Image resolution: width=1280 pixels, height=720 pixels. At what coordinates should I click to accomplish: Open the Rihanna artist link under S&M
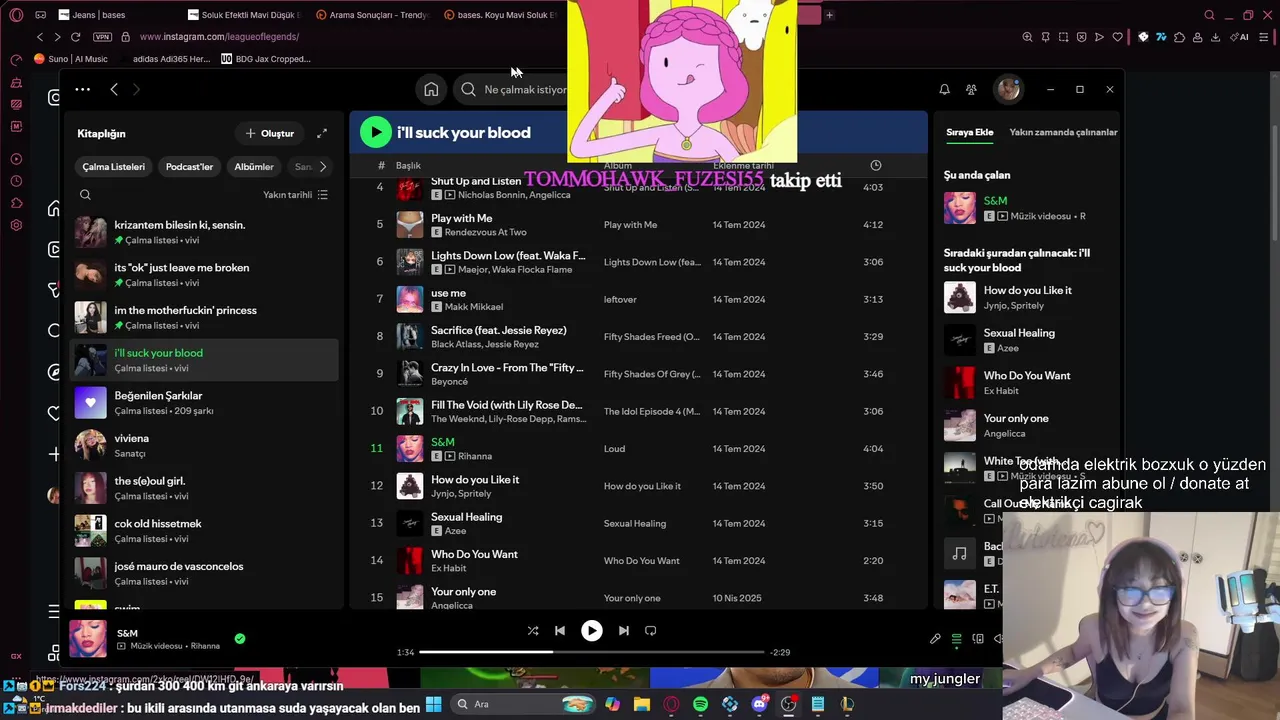point(475,456)
